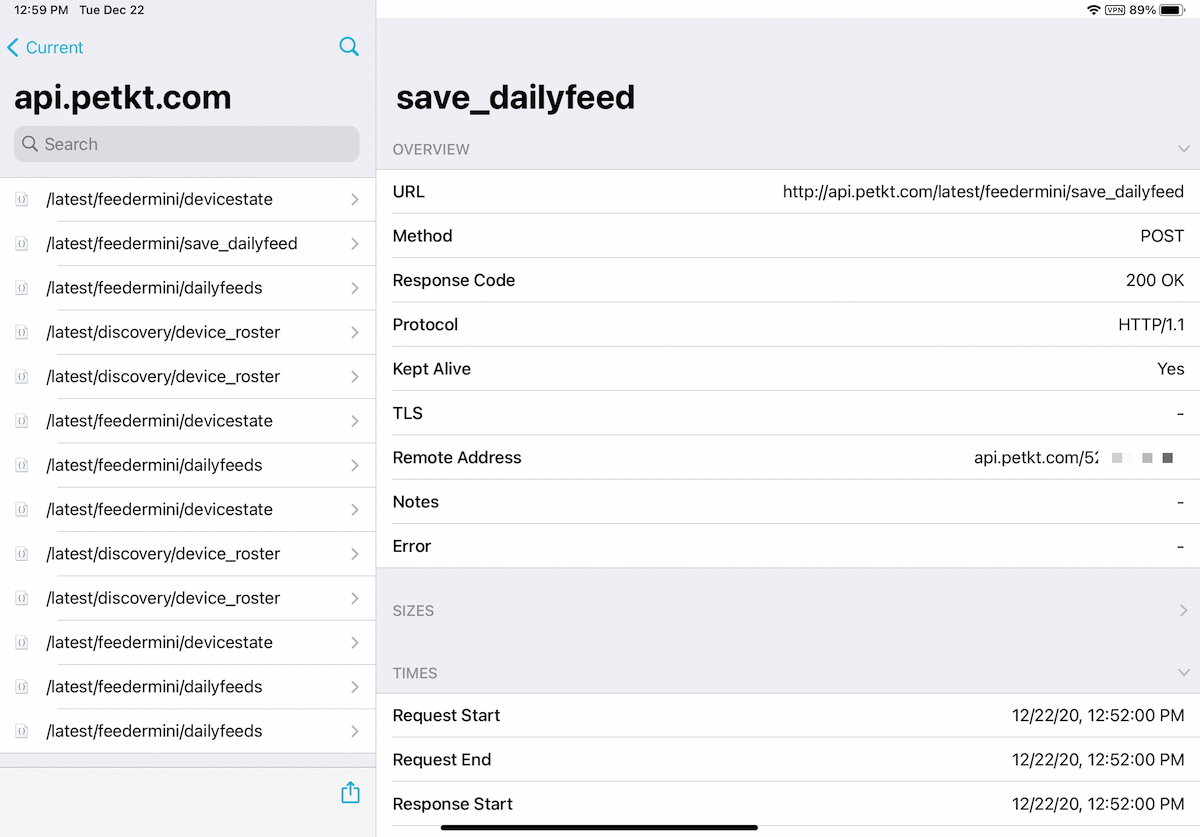The image size is (1200, 837).
Task: Click the JSON document icon beside the first devicestate request
Action: point(21,199)
